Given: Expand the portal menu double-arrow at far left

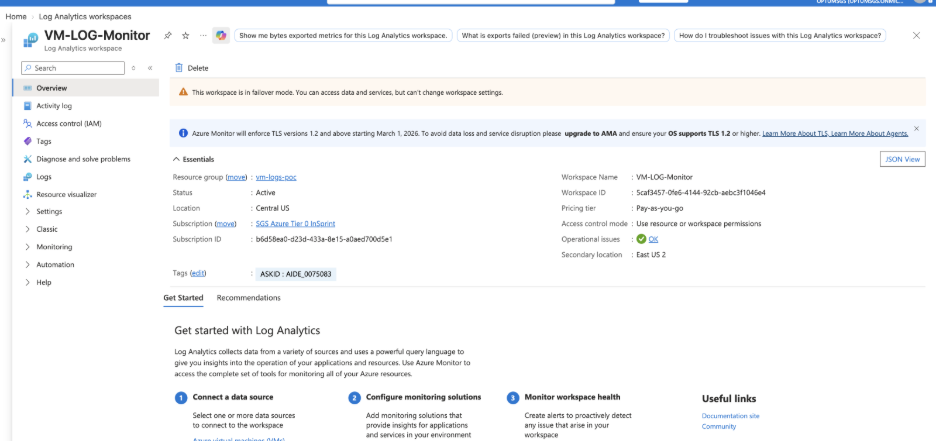Looking at the screenshot, I should point(3,40).
